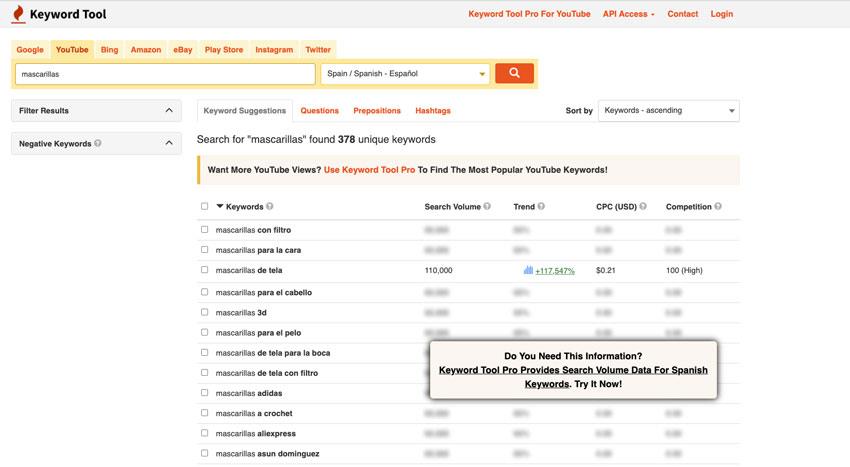Viewport: 850px width, 467px height.
Task: Click the popup Search Volume Data link
Action: [x=573, y=376]
